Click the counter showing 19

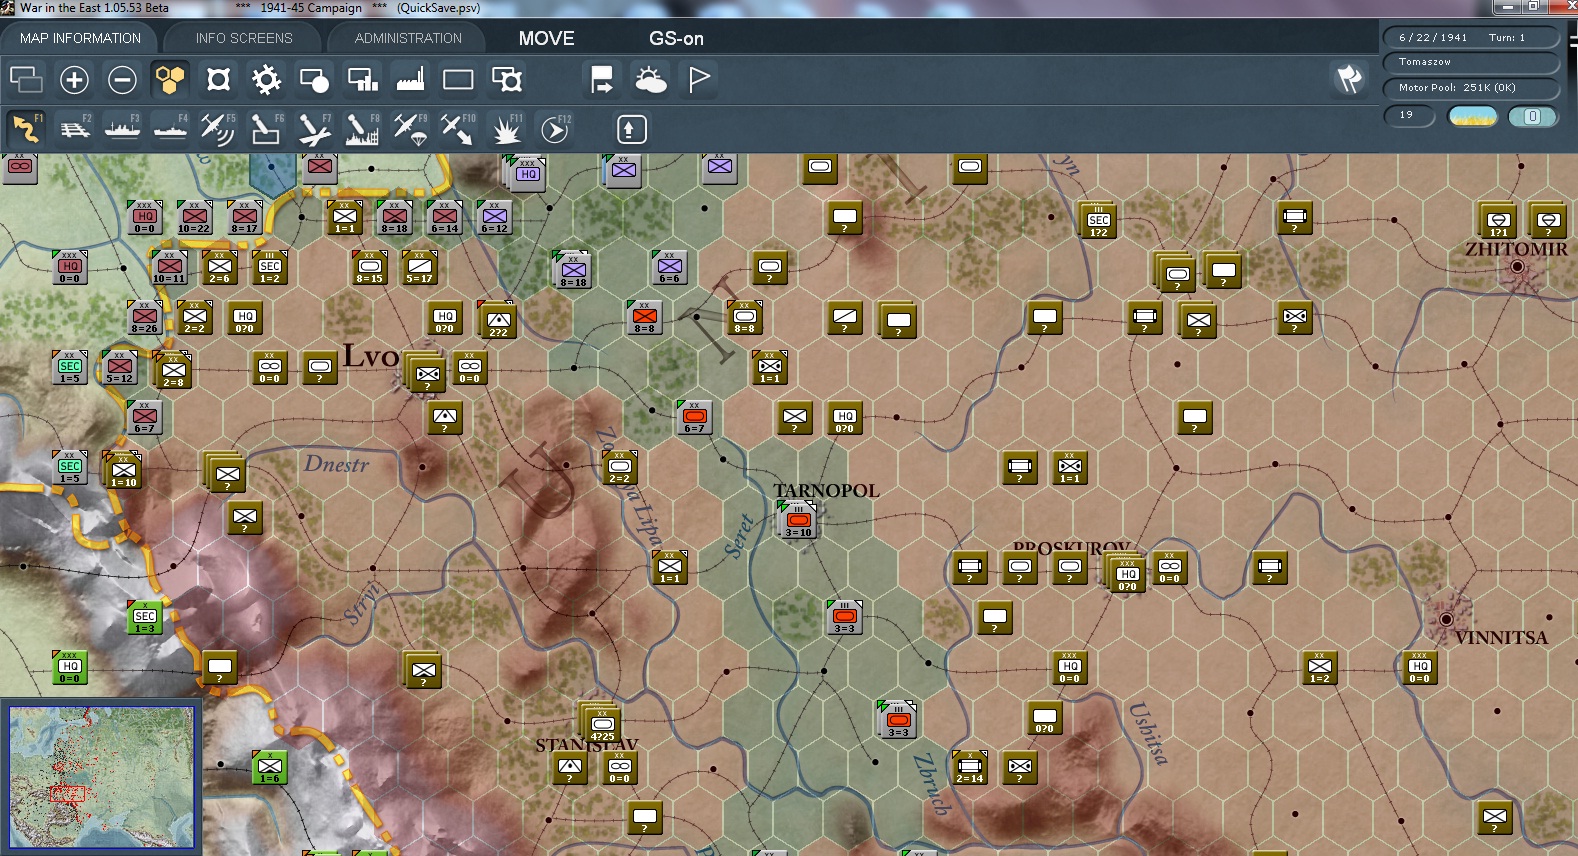1409,116
